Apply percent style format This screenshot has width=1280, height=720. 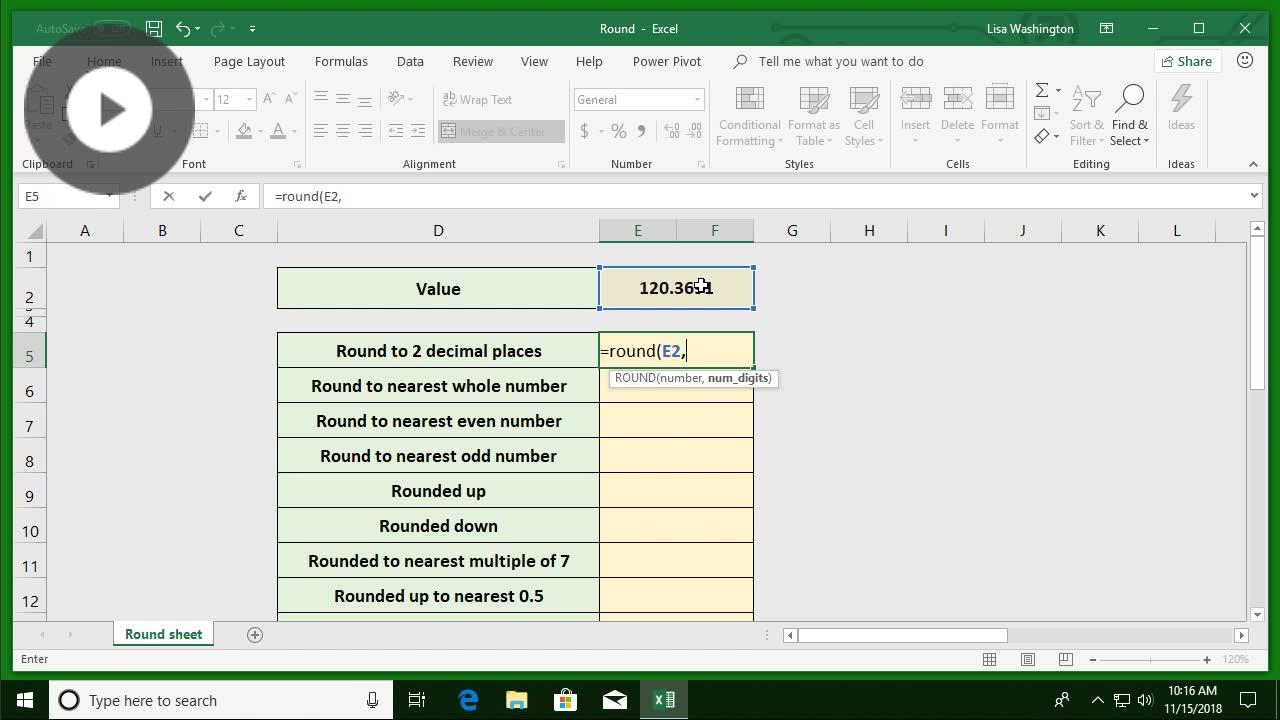tap(619, 131)
